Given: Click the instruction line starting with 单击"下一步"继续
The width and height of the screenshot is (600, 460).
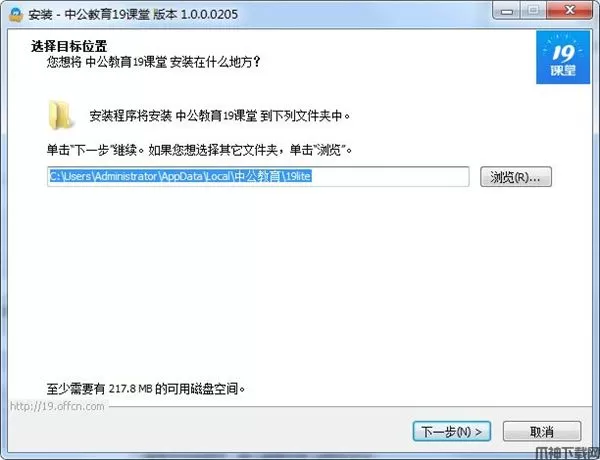Looking at the screenshot, I should click(x=199, y=150).
